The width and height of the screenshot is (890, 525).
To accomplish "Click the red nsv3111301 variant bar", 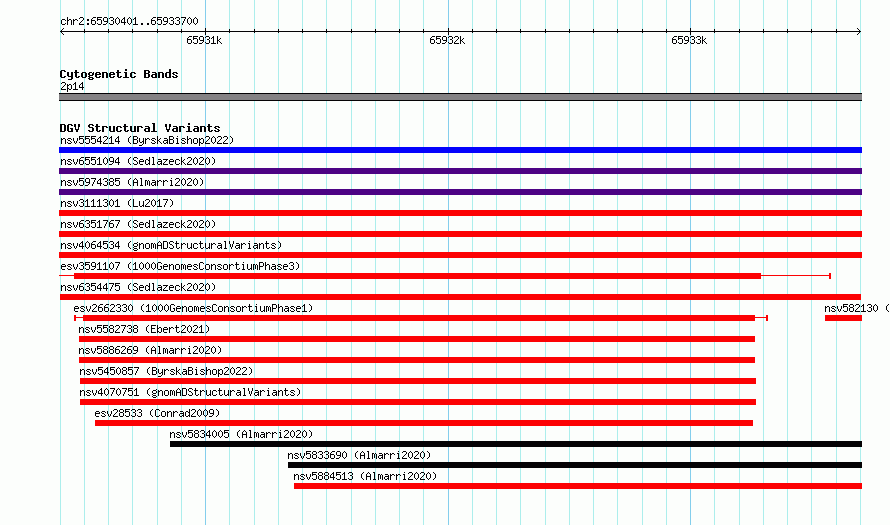I will [460, 213].
